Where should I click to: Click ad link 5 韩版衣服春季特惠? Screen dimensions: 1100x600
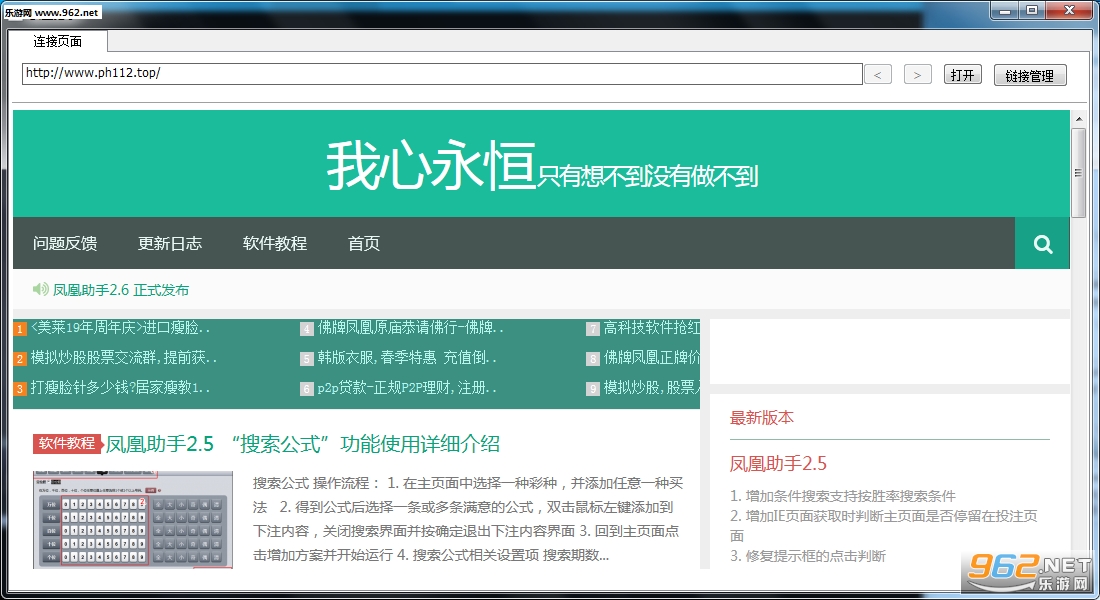(x=406, y=358)
